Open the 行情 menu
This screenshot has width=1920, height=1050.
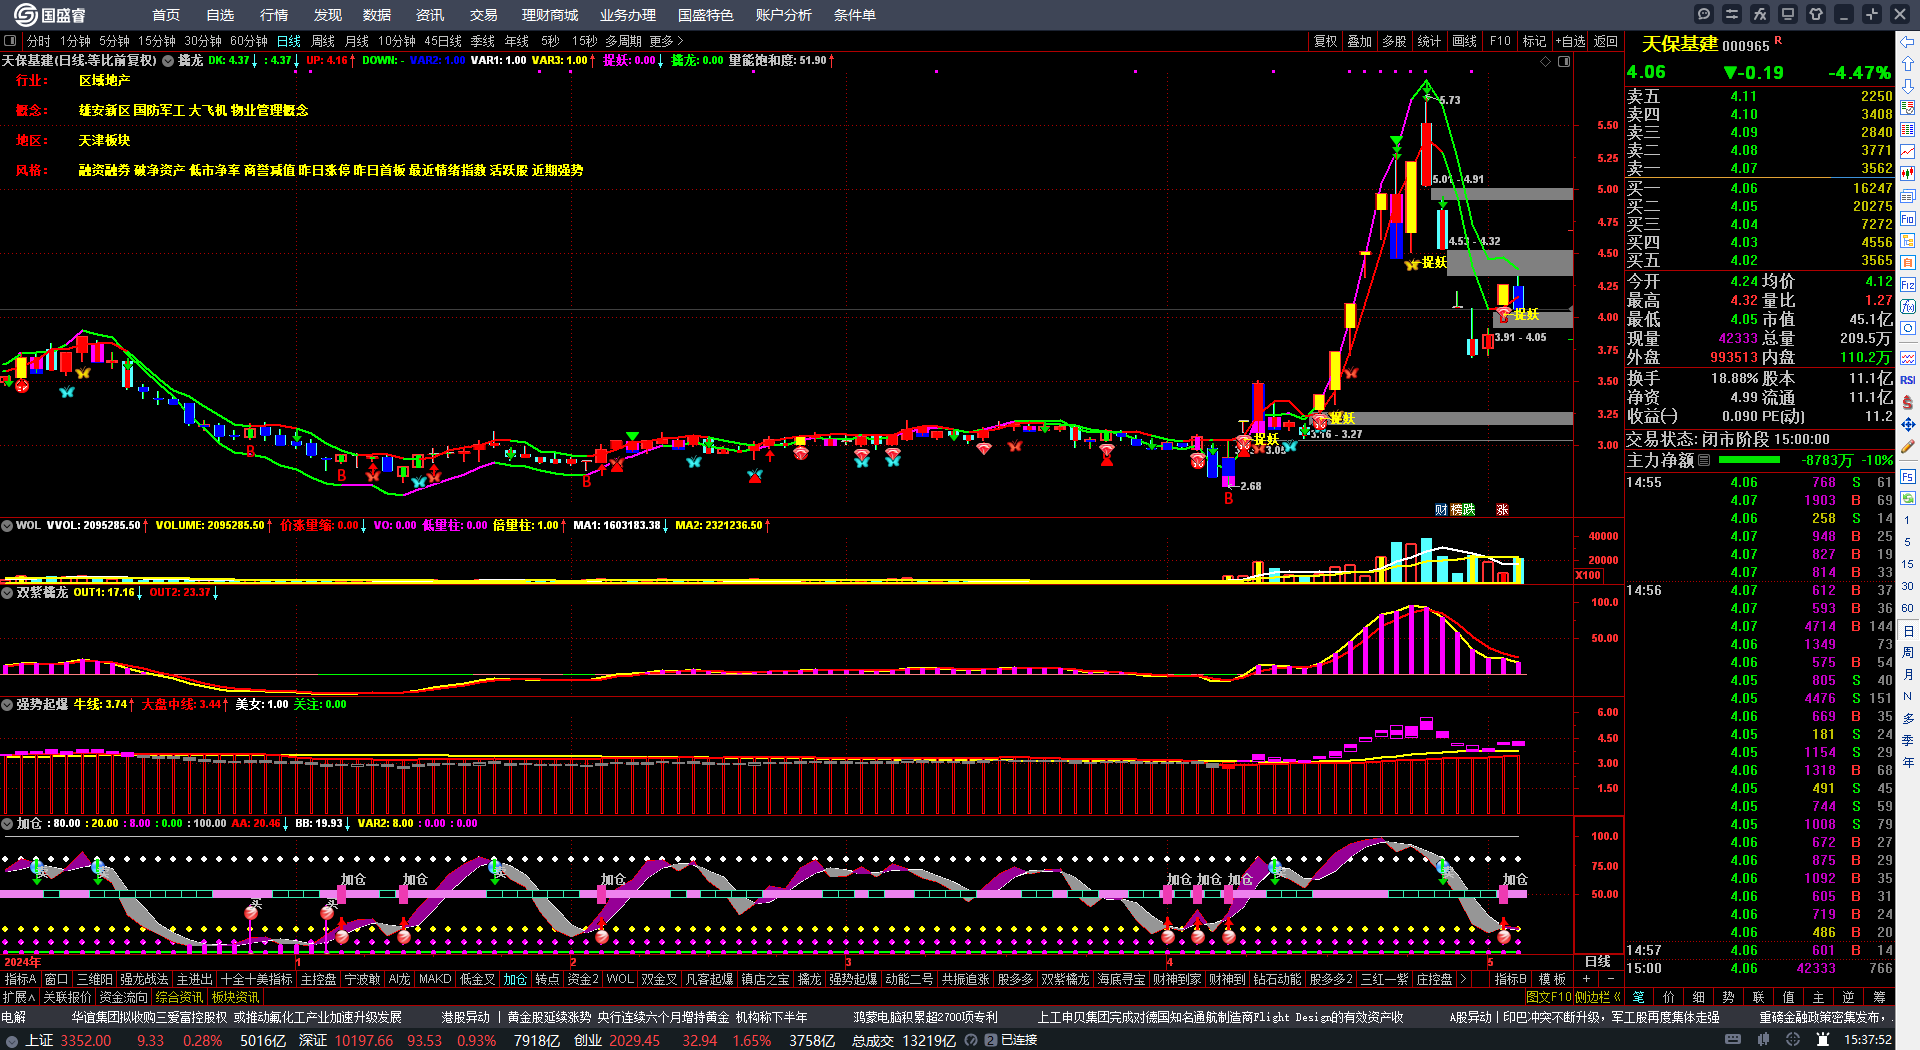pyautogui.click(x=274, y=15)
